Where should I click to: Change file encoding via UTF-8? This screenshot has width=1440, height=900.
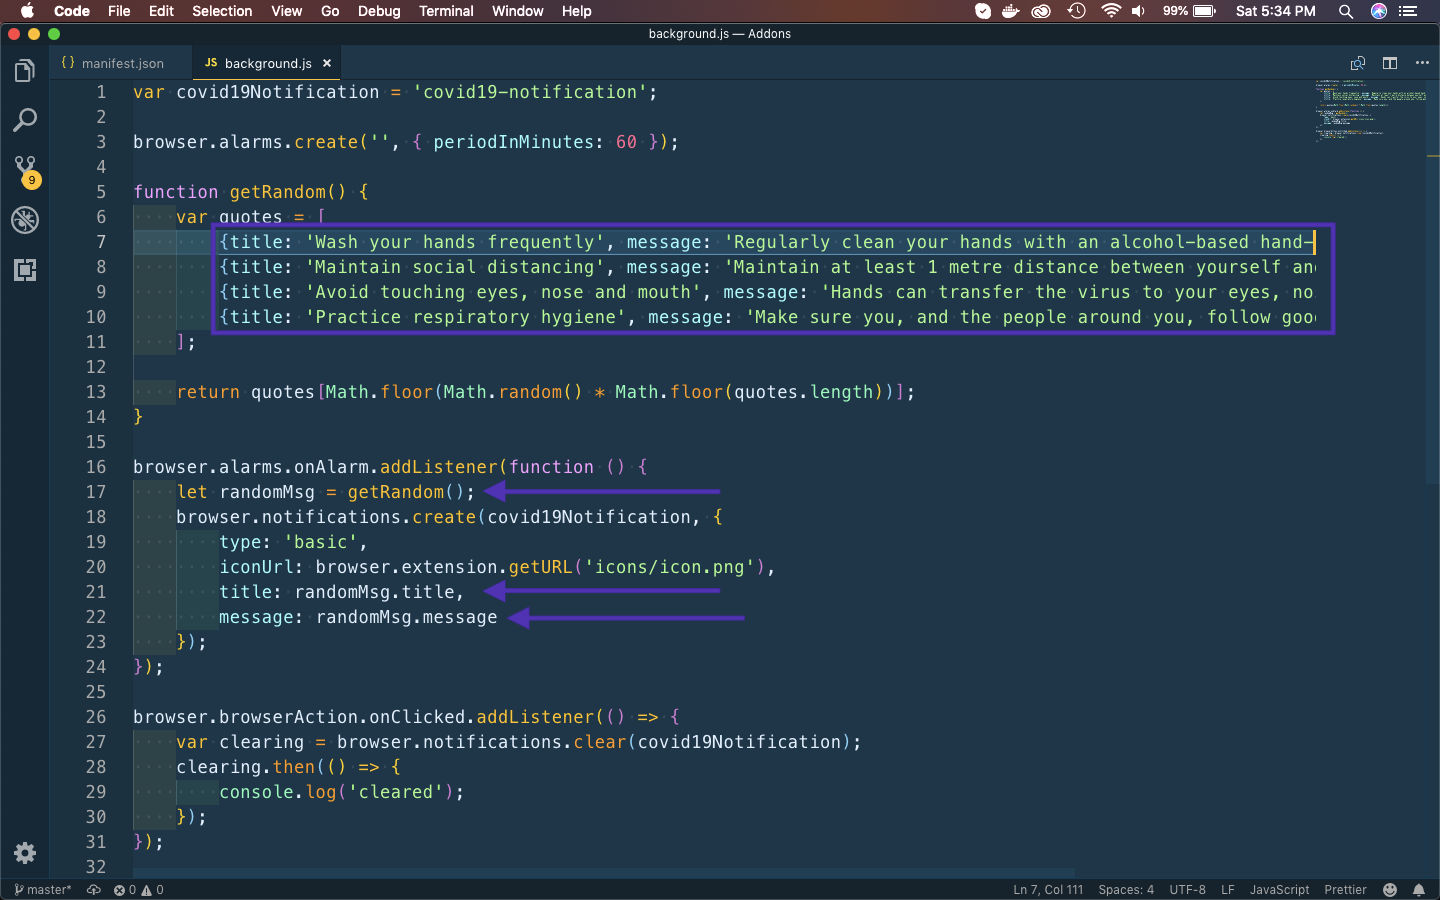click(x=1187, y=889)
